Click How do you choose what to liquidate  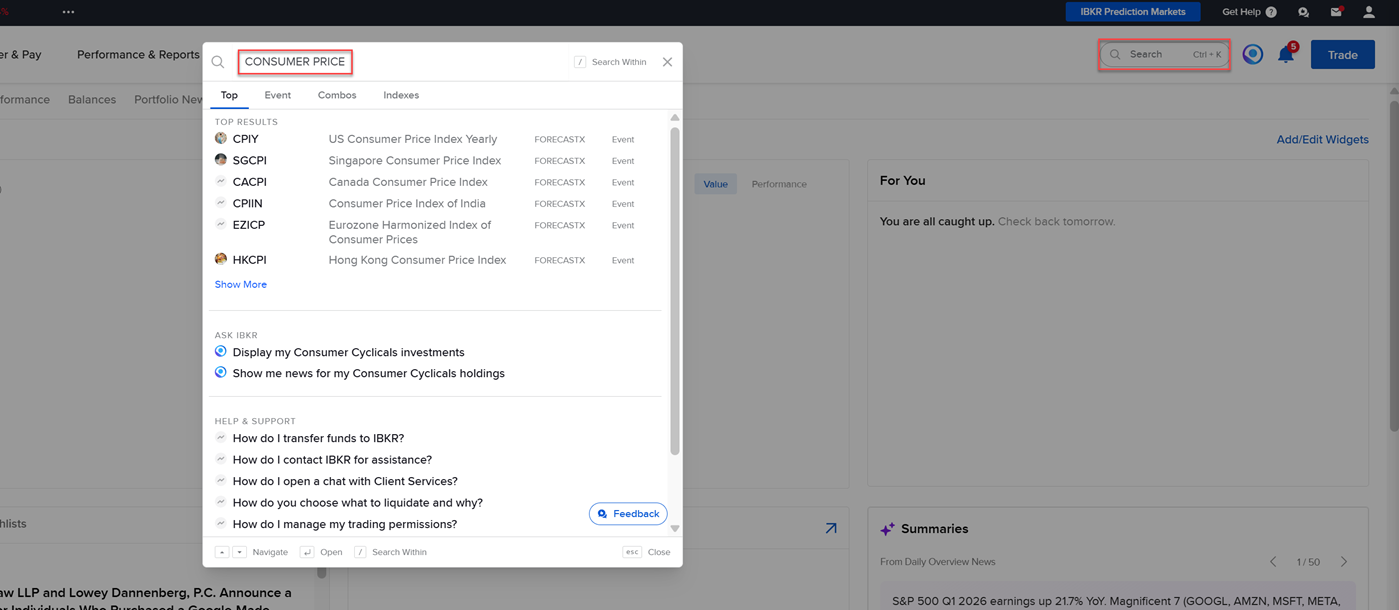click(x=357, y=503)
